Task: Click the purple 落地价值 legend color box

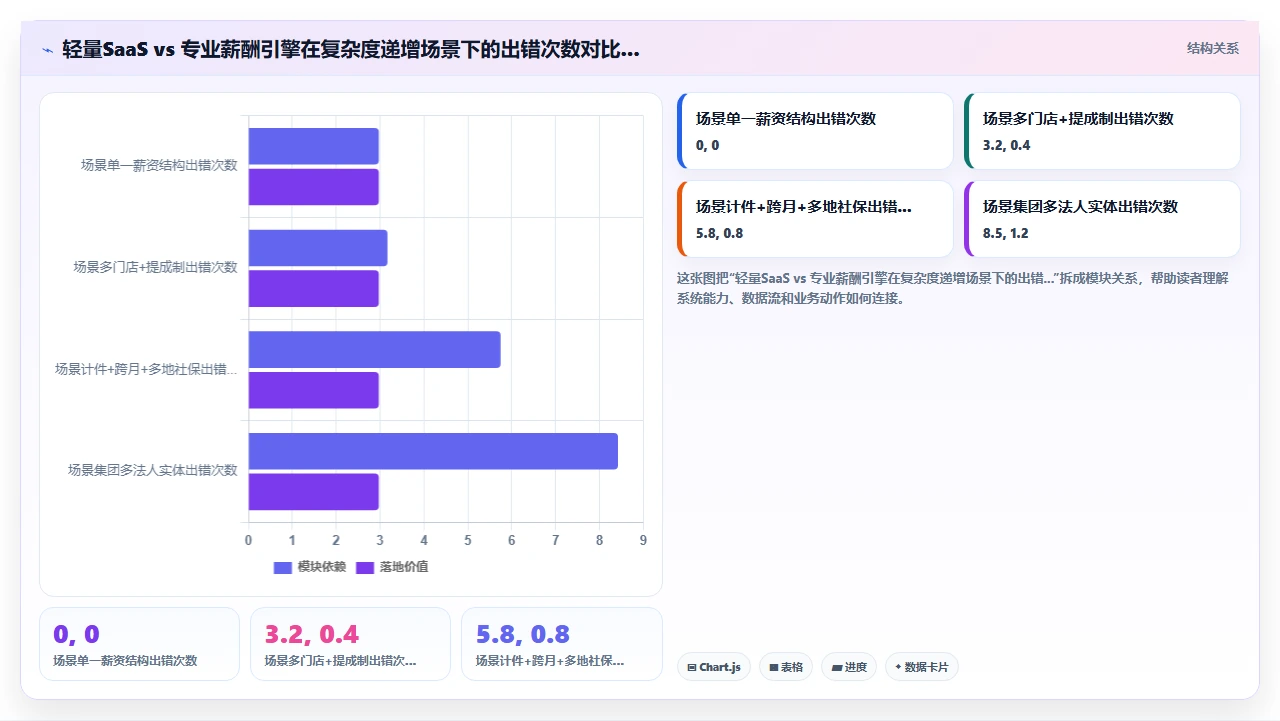Action: [x=365, y=567]
